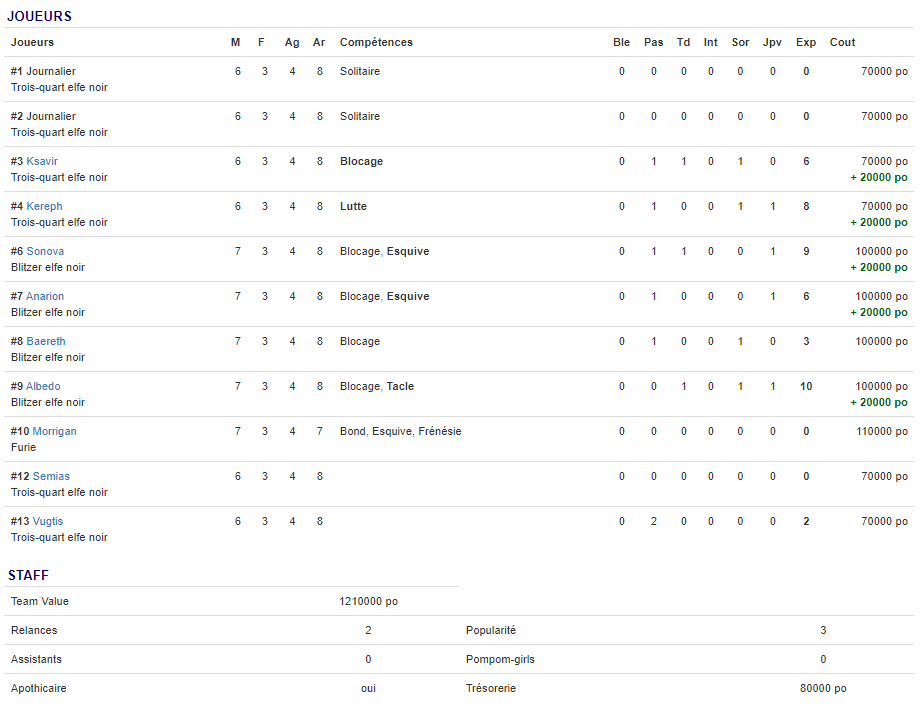Click the Team Value amount 1210000 po
Screen dimensions: 922x709
pos(368,601)
